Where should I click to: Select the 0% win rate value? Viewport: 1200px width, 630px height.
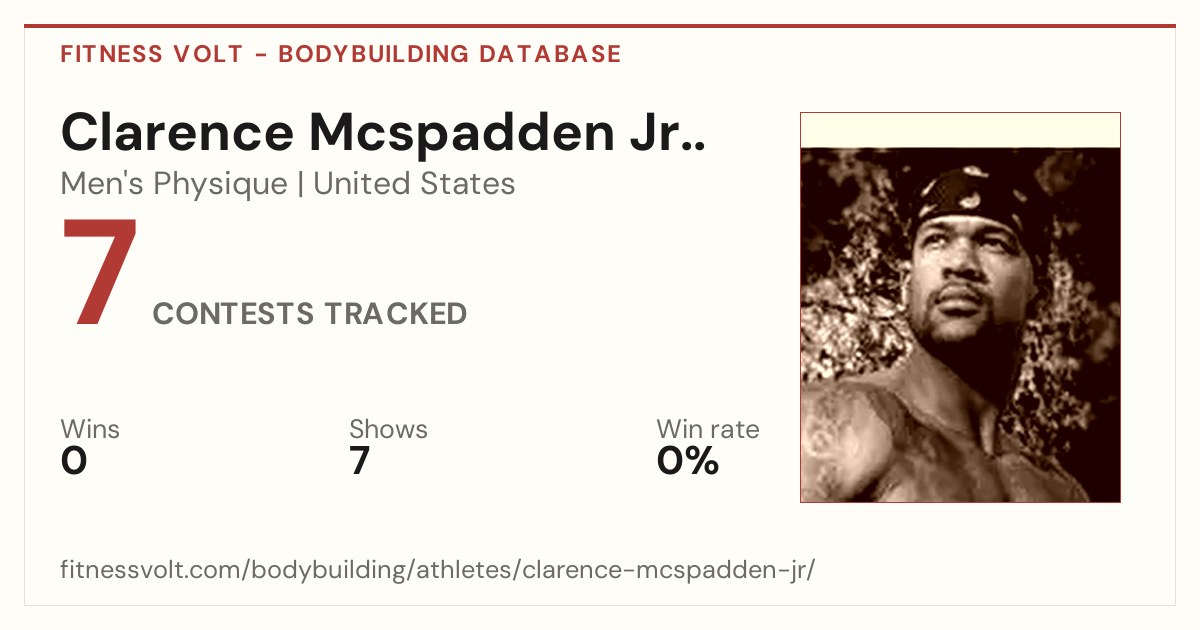coord(688,461)
